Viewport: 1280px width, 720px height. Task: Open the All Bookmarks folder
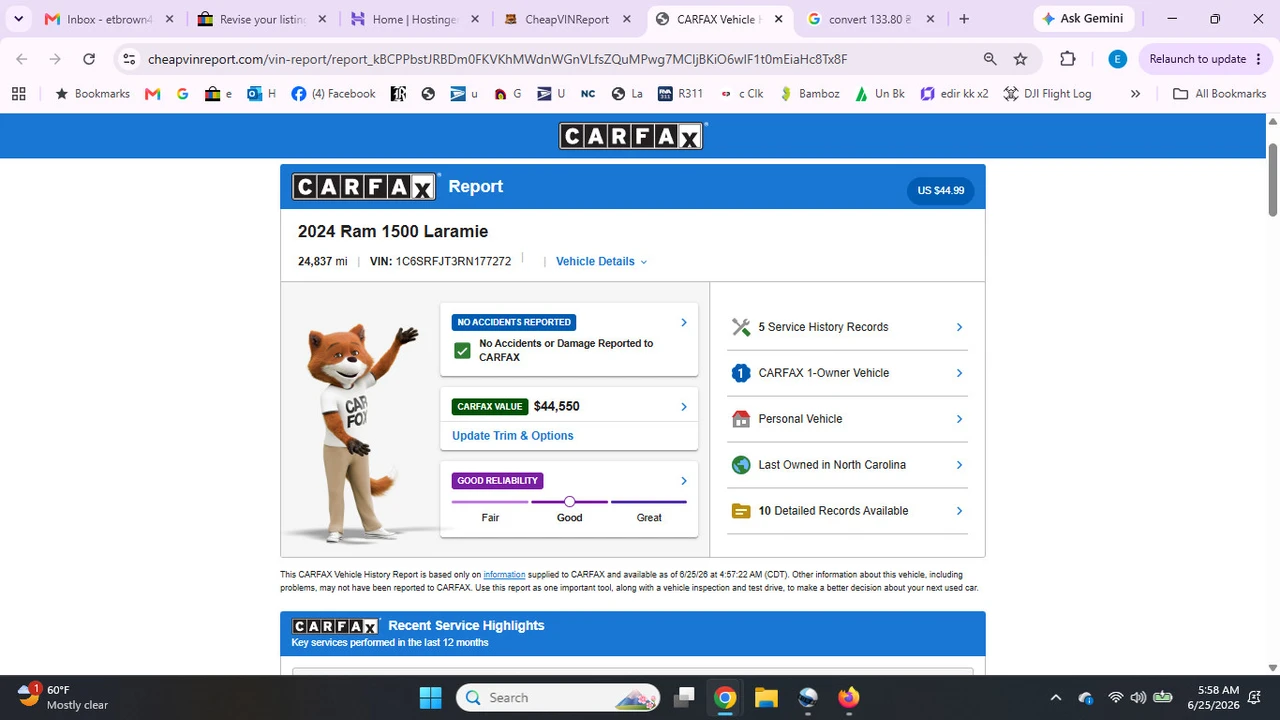(1219, 94)
